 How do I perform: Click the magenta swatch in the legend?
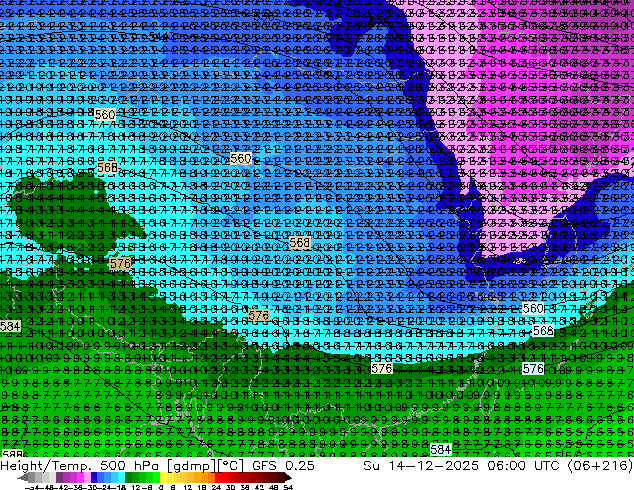(80, 478)
